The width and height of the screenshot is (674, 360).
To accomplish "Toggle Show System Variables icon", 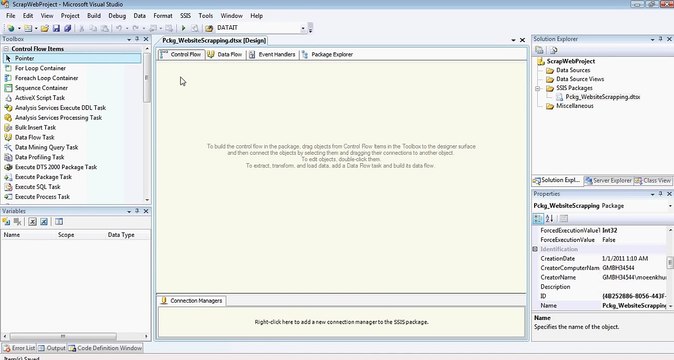I will click(32, 222).
